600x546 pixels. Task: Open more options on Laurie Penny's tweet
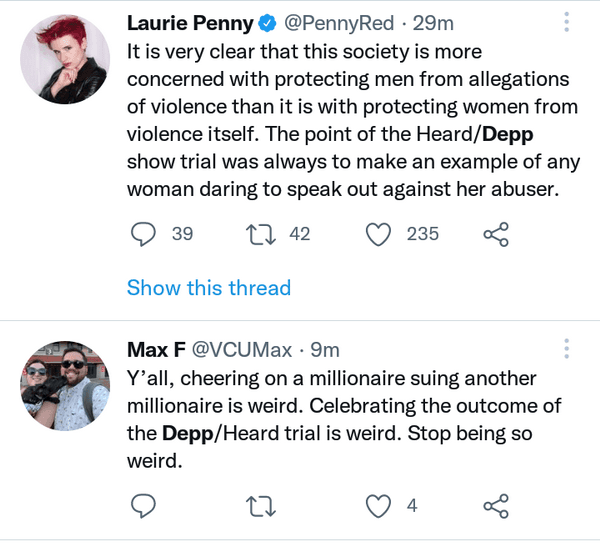click(567, 22)
